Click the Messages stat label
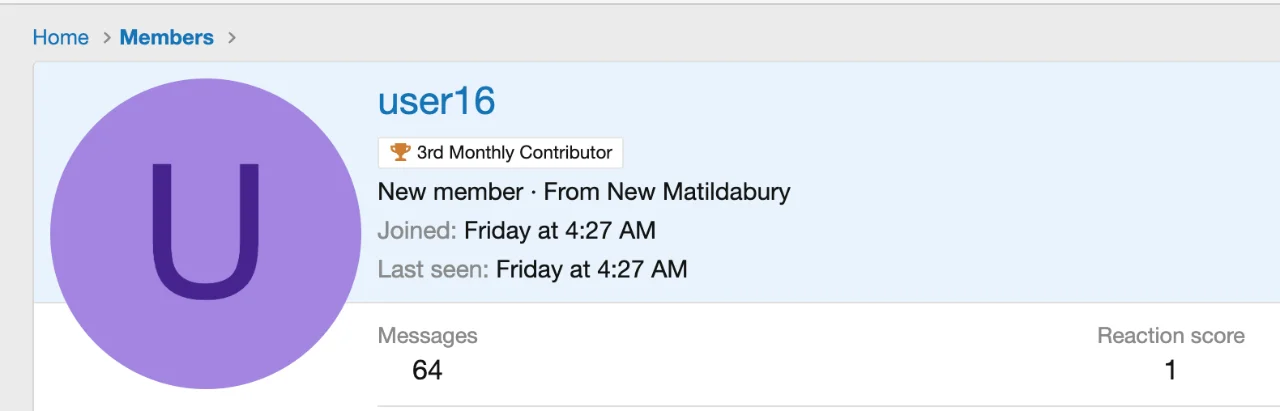The height and width of the screenshot is (411, 1280). click(427, 336)
